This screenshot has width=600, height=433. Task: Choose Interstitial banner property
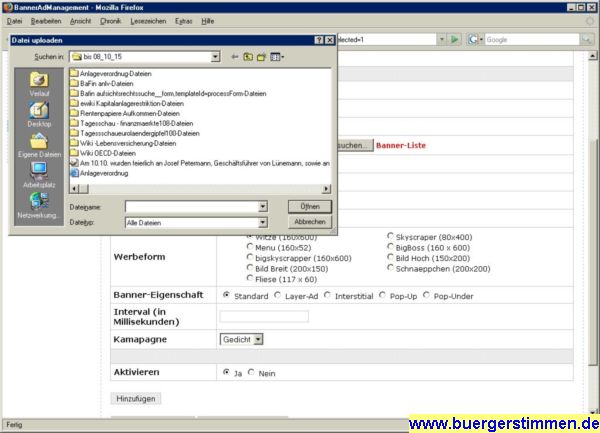tap(327, 295)
